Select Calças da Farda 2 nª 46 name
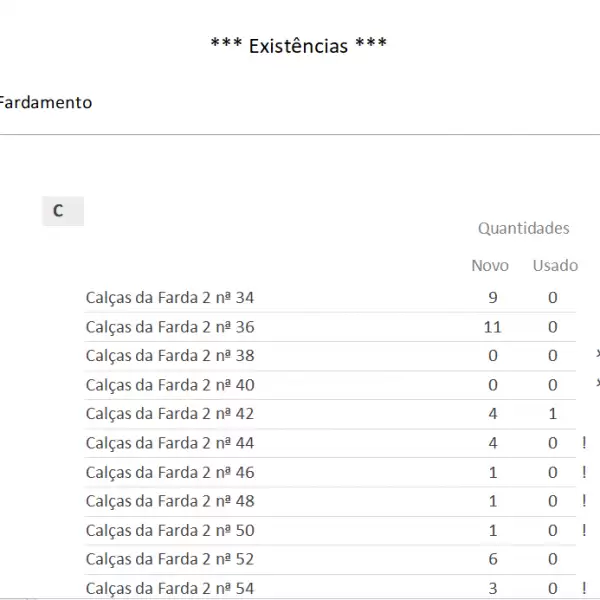 tap(170, 472)
